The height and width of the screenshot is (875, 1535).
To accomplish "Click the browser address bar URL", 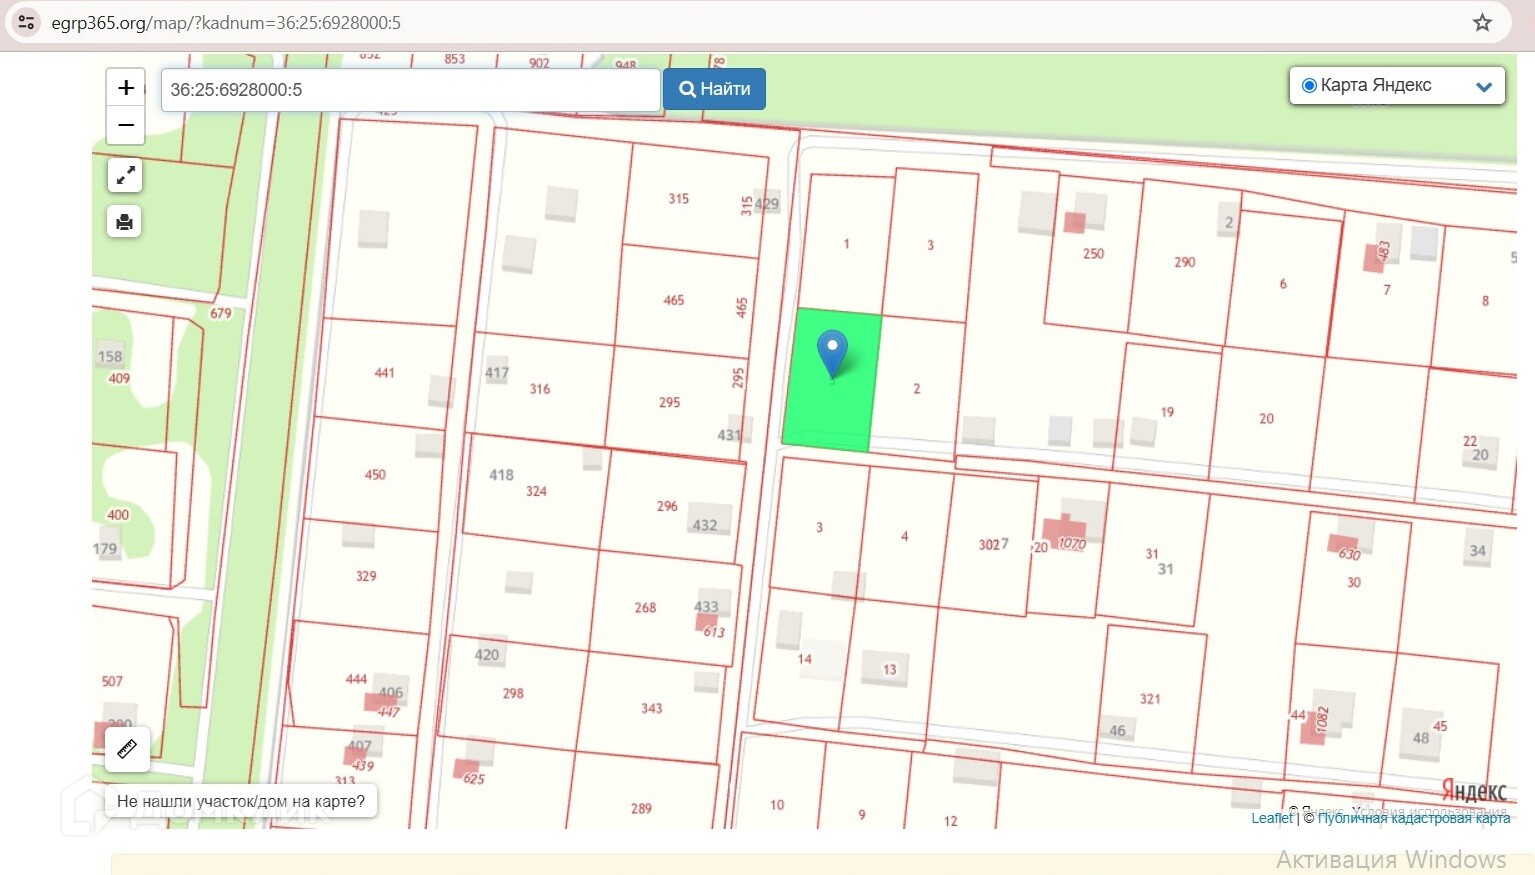I will (x=226, y=22).
